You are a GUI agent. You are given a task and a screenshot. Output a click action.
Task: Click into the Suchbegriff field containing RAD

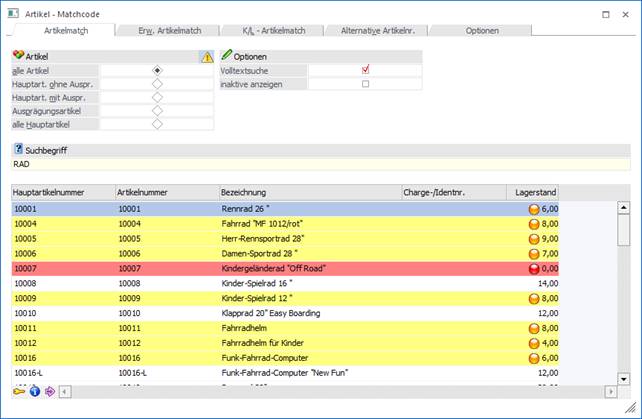point(320,163)
